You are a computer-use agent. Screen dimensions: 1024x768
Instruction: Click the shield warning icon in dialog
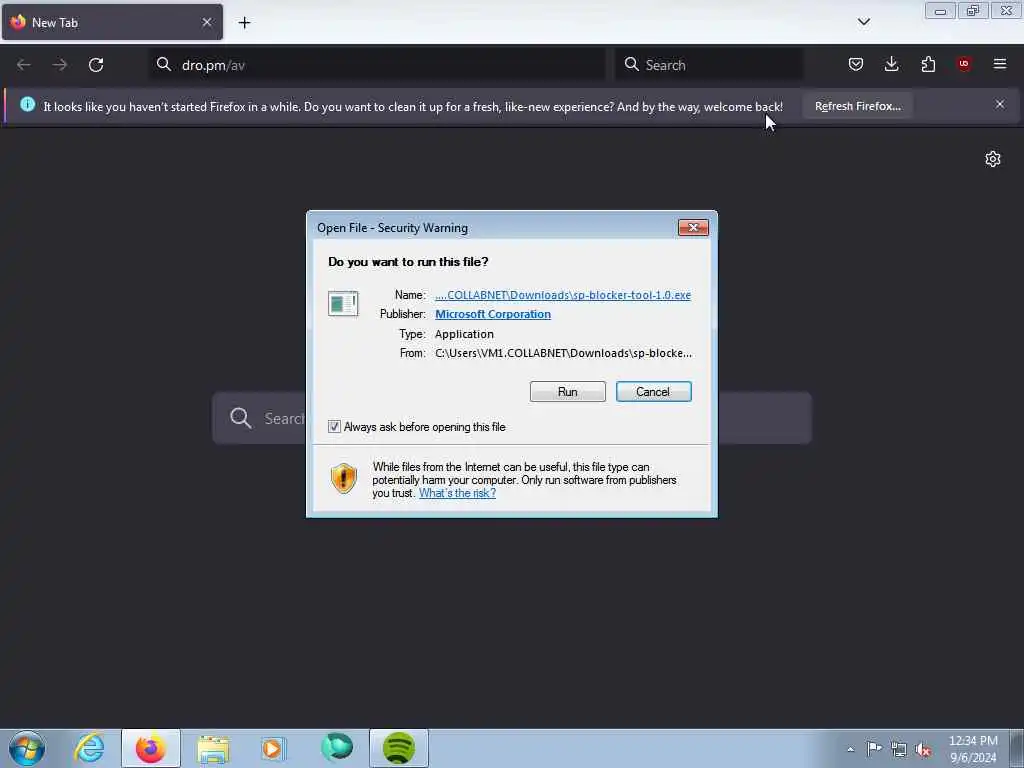coord(344,478)
